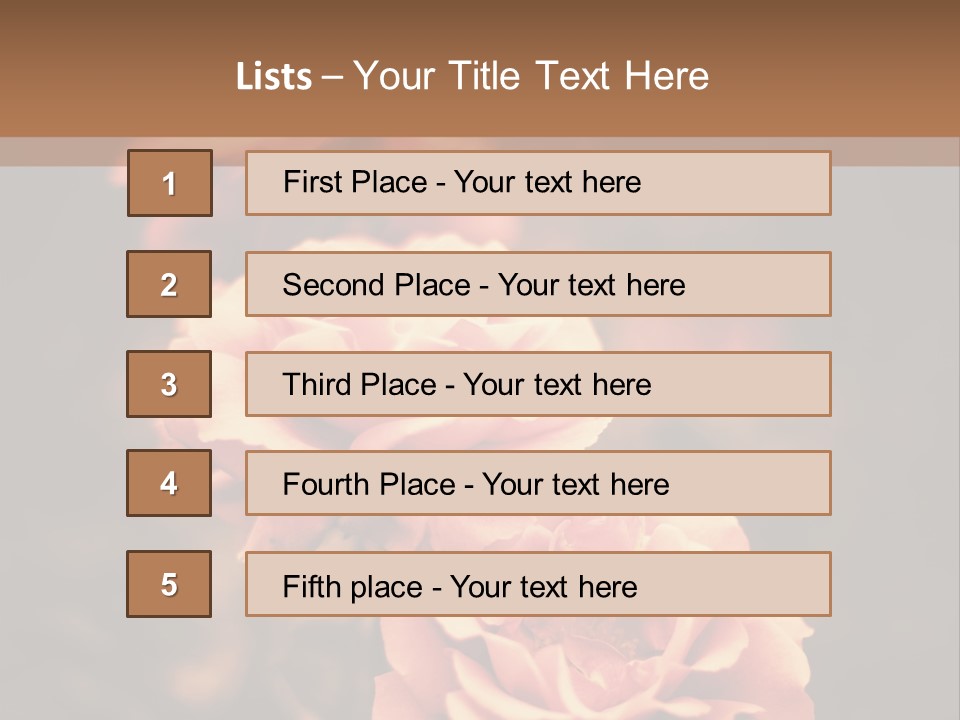This screenshot has width=960, height=720.
Task: Click the number 1 box
Action: [169, 183]
